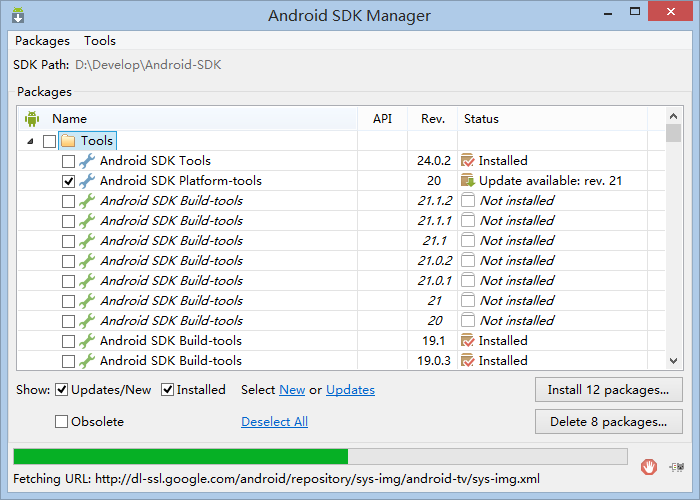This screenshot has height=500, width=700.
Task: Click installed status icon for SDK Tools
Action: tap(467, 161)
